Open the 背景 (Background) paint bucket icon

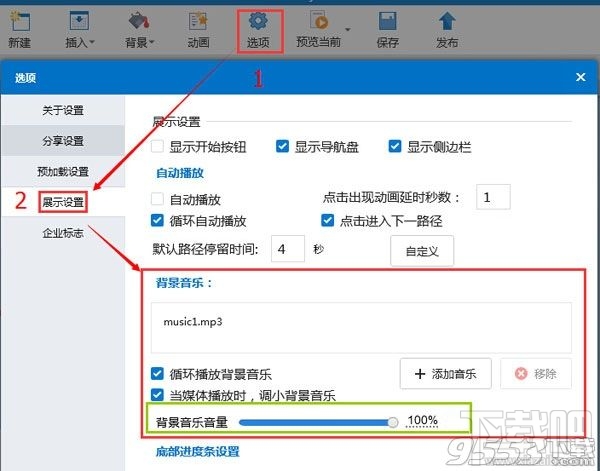point(139,21)
